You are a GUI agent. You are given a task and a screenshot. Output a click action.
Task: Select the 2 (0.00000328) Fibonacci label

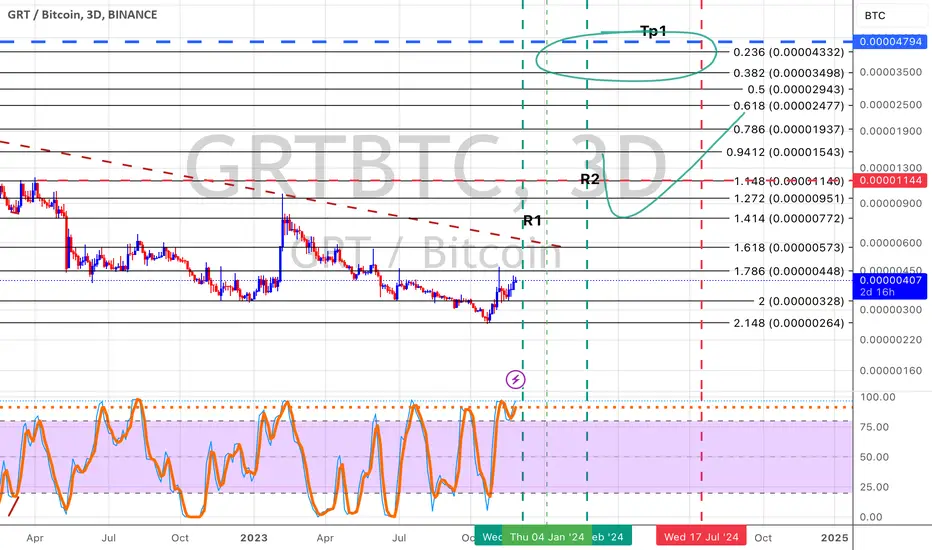pyautogui.click(x=801, y=301)
